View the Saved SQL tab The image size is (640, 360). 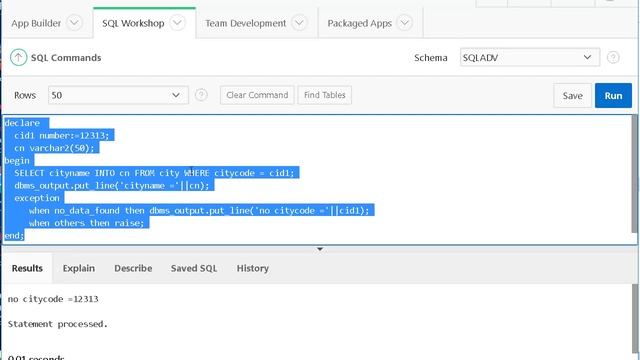(194, 268)
